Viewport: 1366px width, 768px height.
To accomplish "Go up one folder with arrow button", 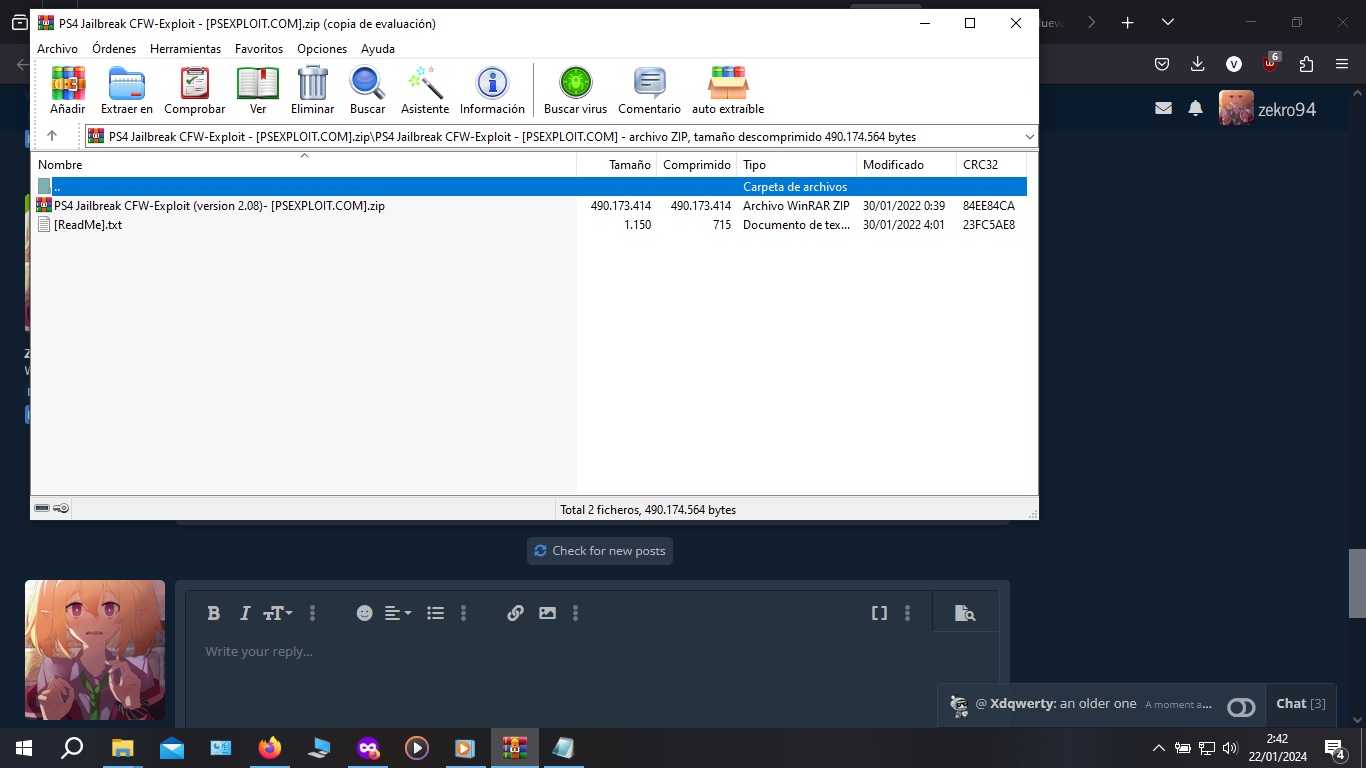I will (52, 136).
